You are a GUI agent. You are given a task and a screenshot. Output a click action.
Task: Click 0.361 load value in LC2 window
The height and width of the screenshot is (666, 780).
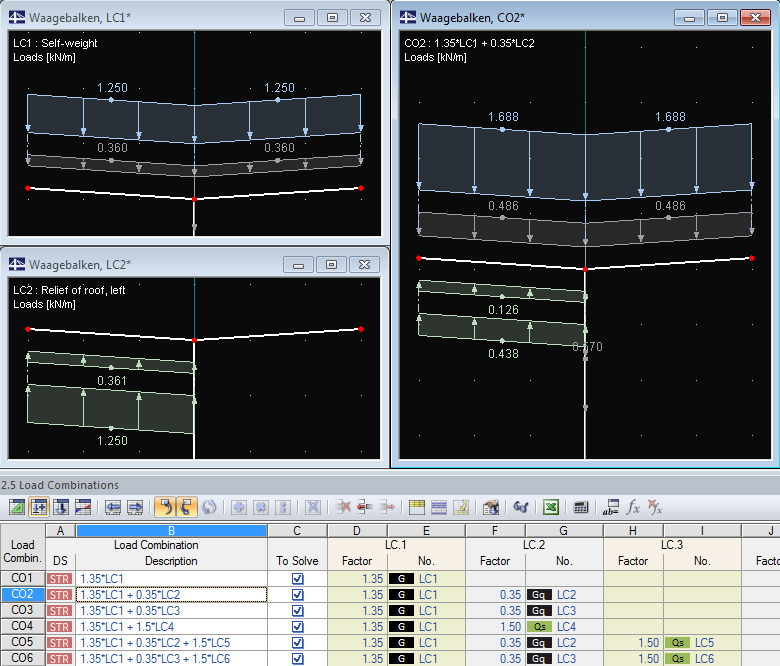pos(112,381)
